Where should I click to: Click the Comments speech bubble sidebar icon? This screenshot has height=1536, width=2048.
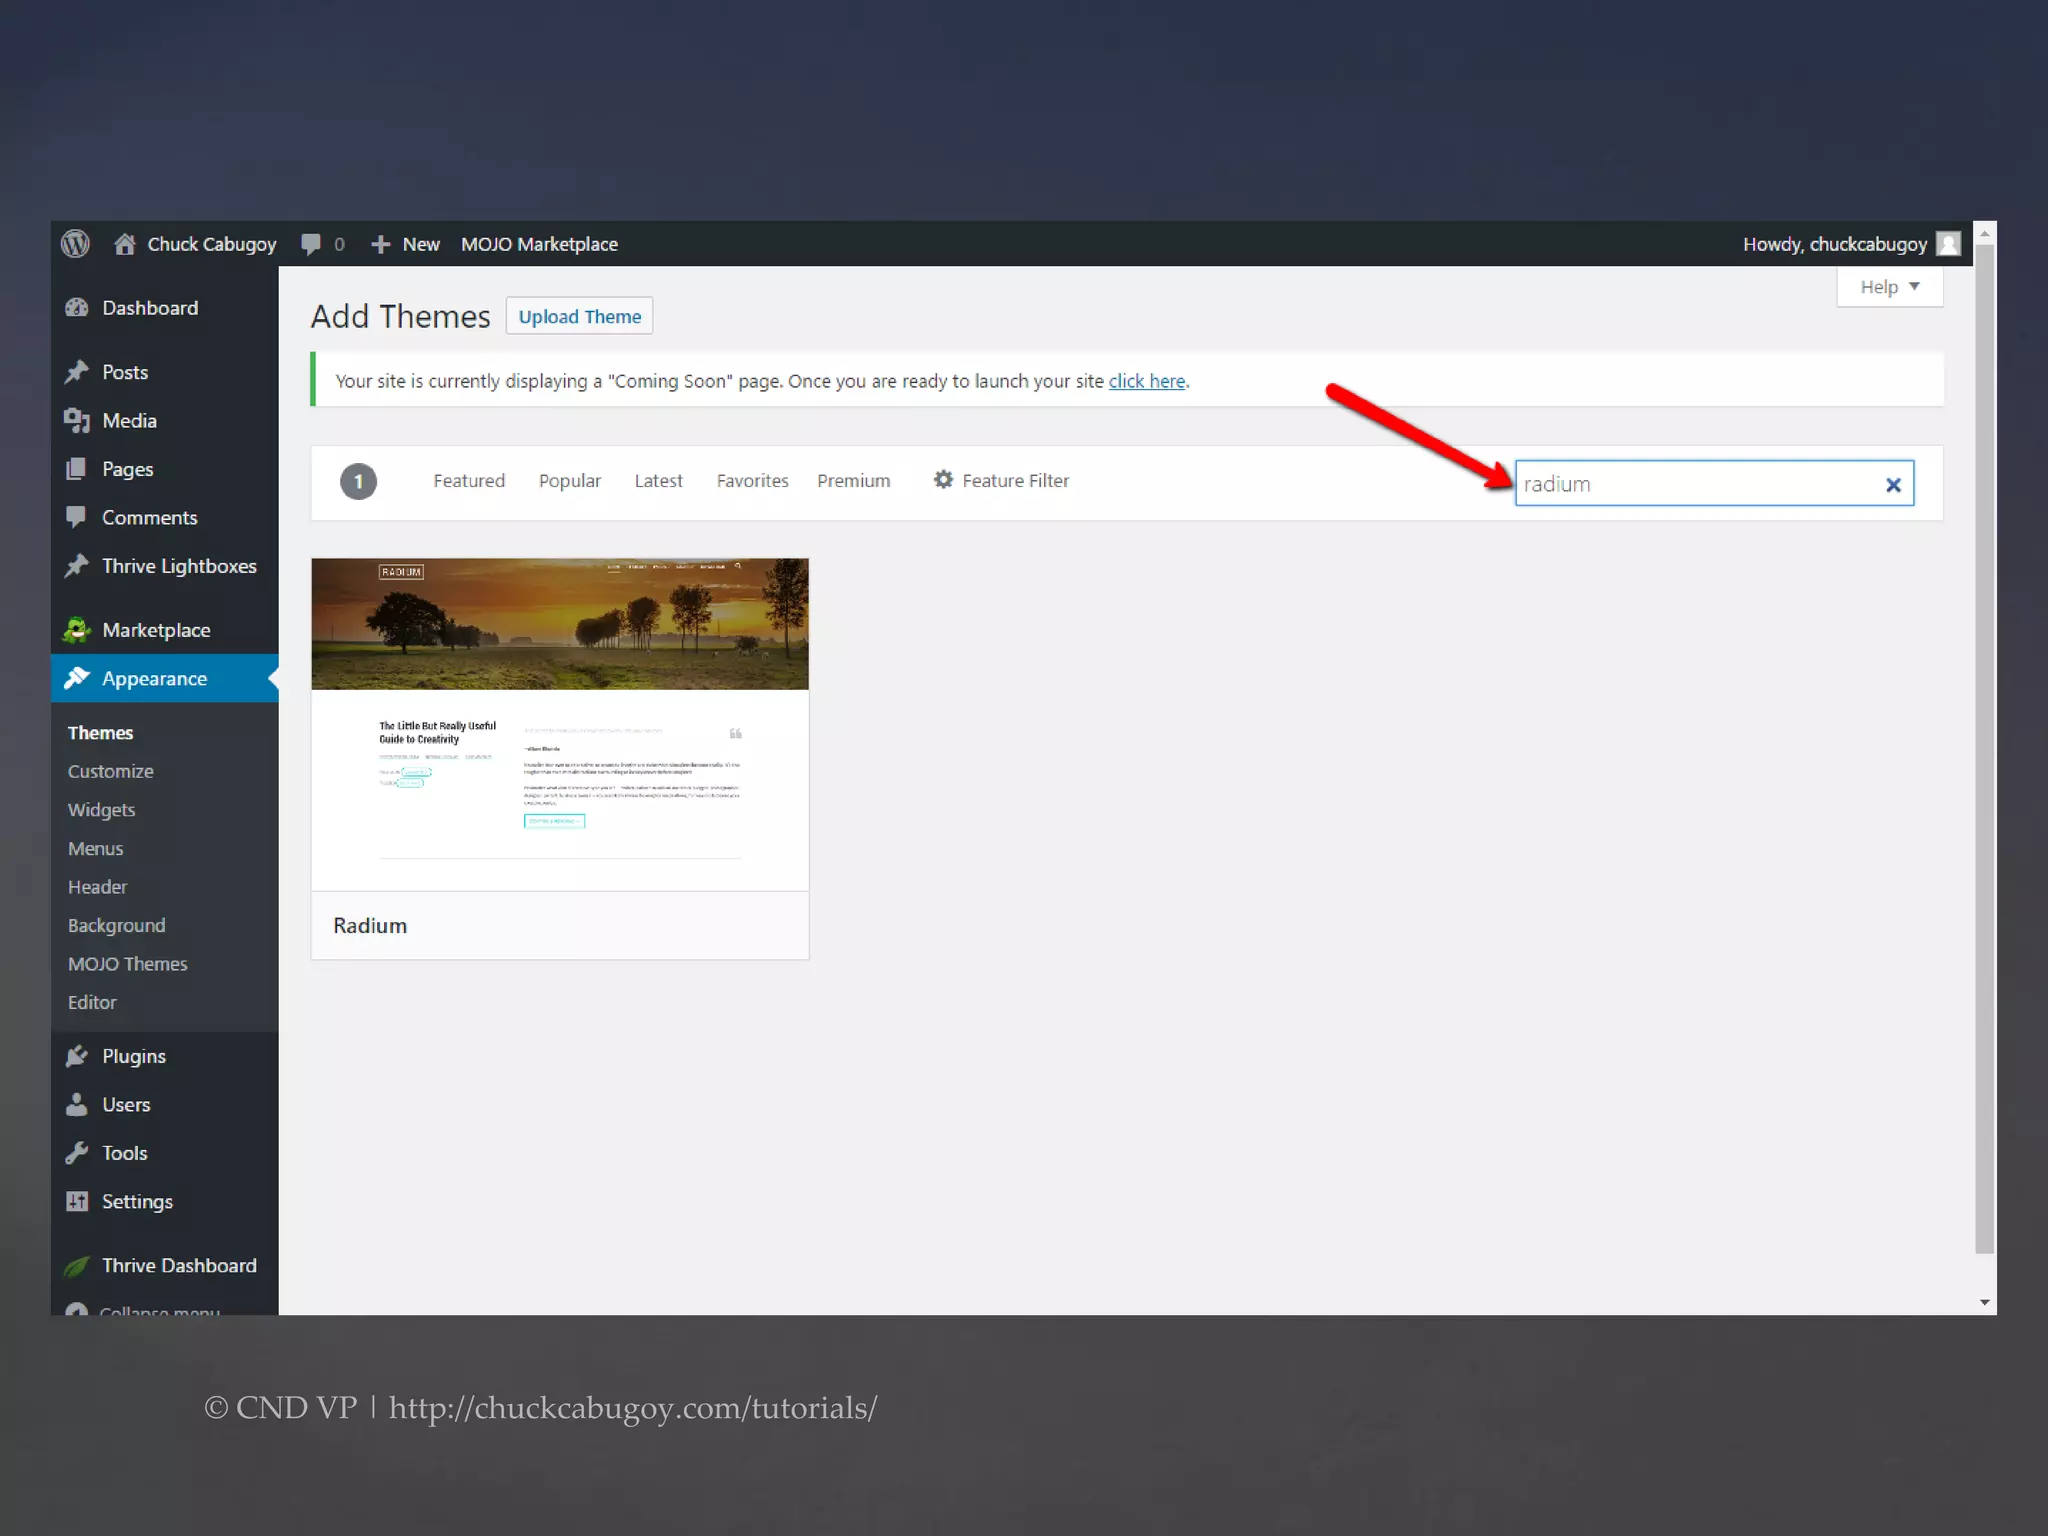(x=76, y=517)
